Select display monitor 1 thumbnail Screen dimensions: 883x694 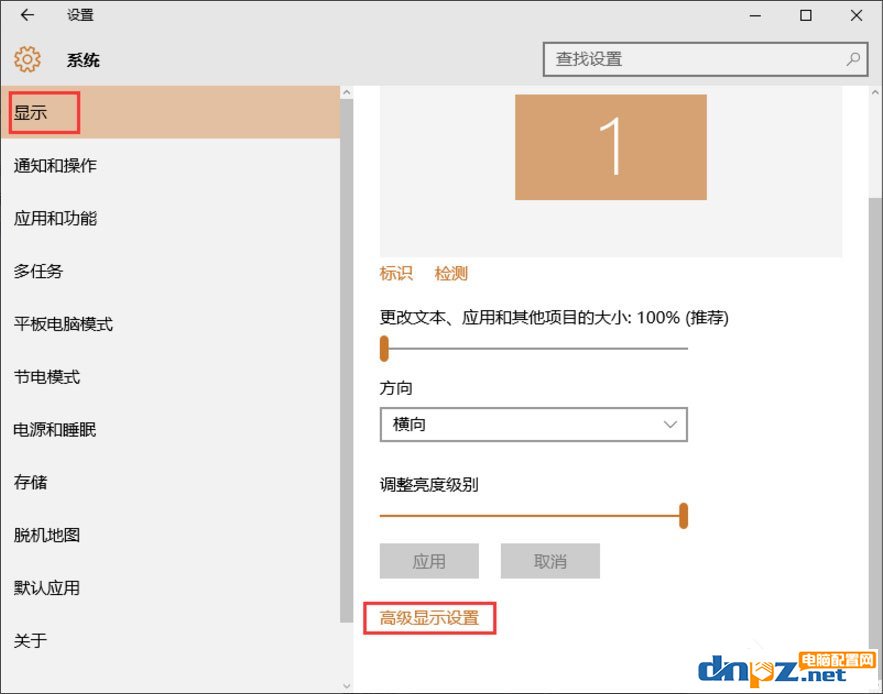[610, 147]
